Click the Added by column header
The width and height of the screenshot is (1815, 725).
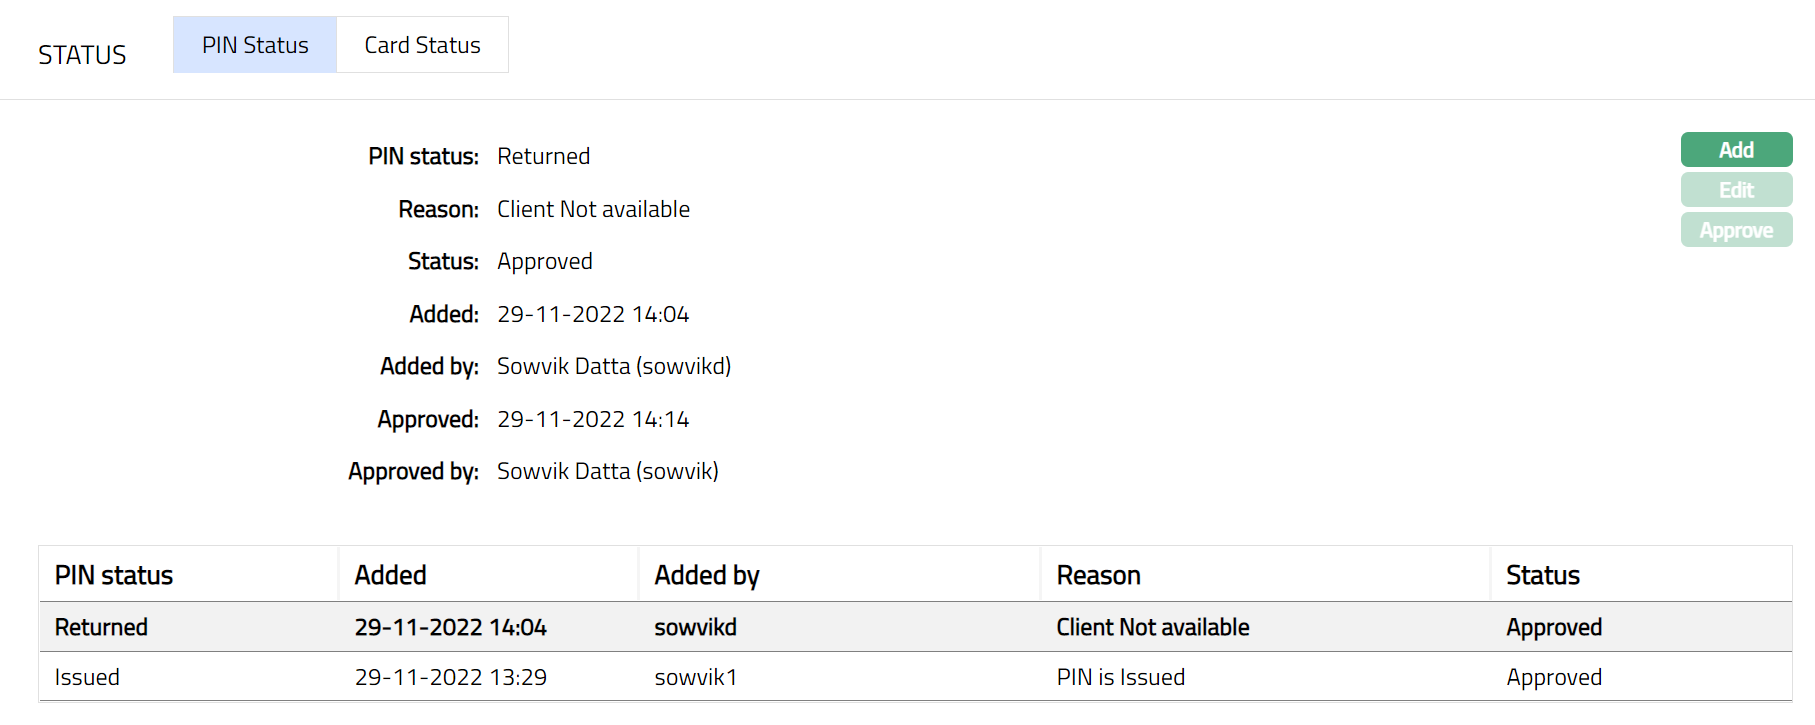(x=707, y=575)
